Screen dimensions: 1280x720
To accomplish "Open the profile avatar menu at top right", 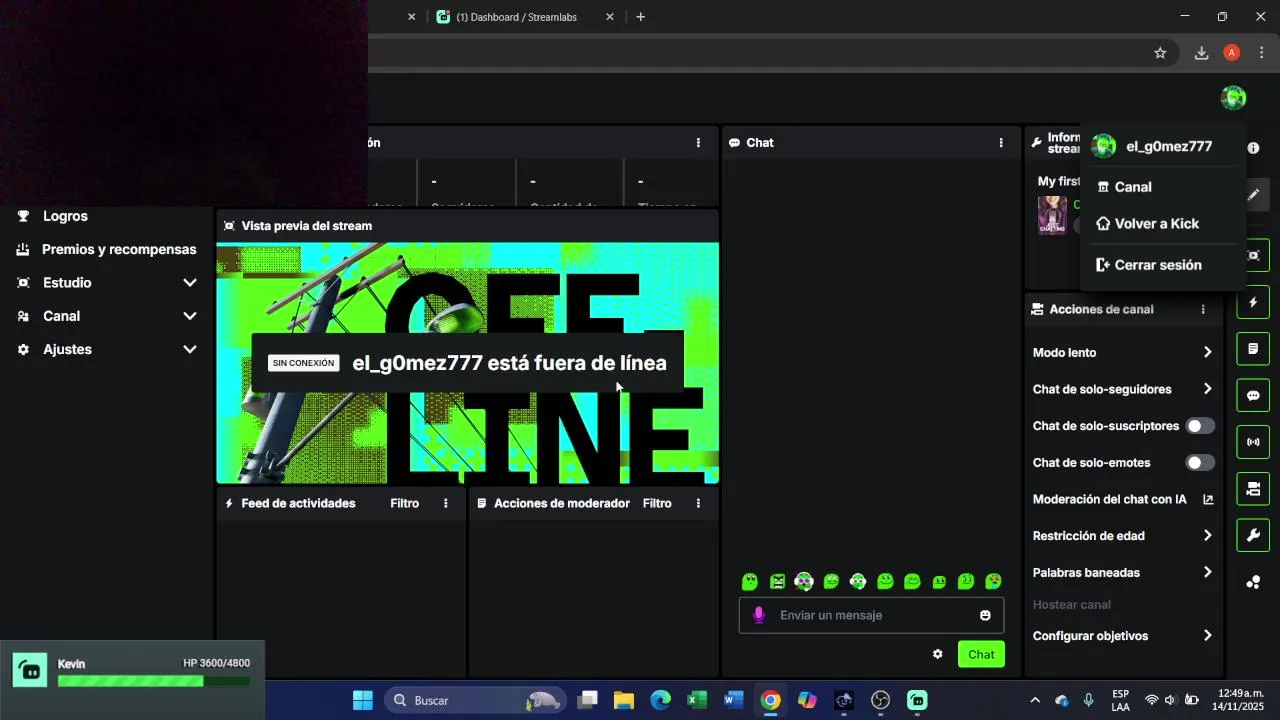I will coord(1233,98).
